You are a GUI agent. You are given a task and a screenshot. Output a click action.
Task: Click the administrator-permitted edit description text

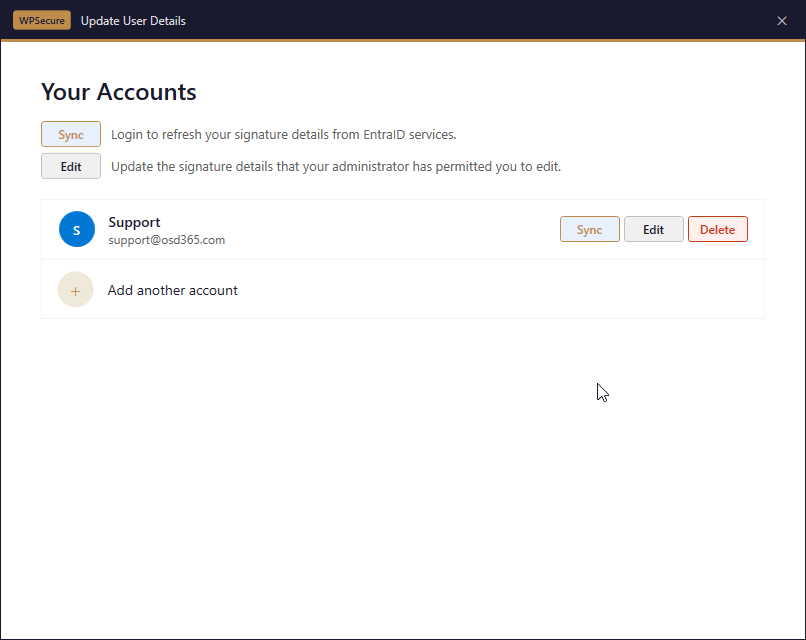[x=335, y=167]
